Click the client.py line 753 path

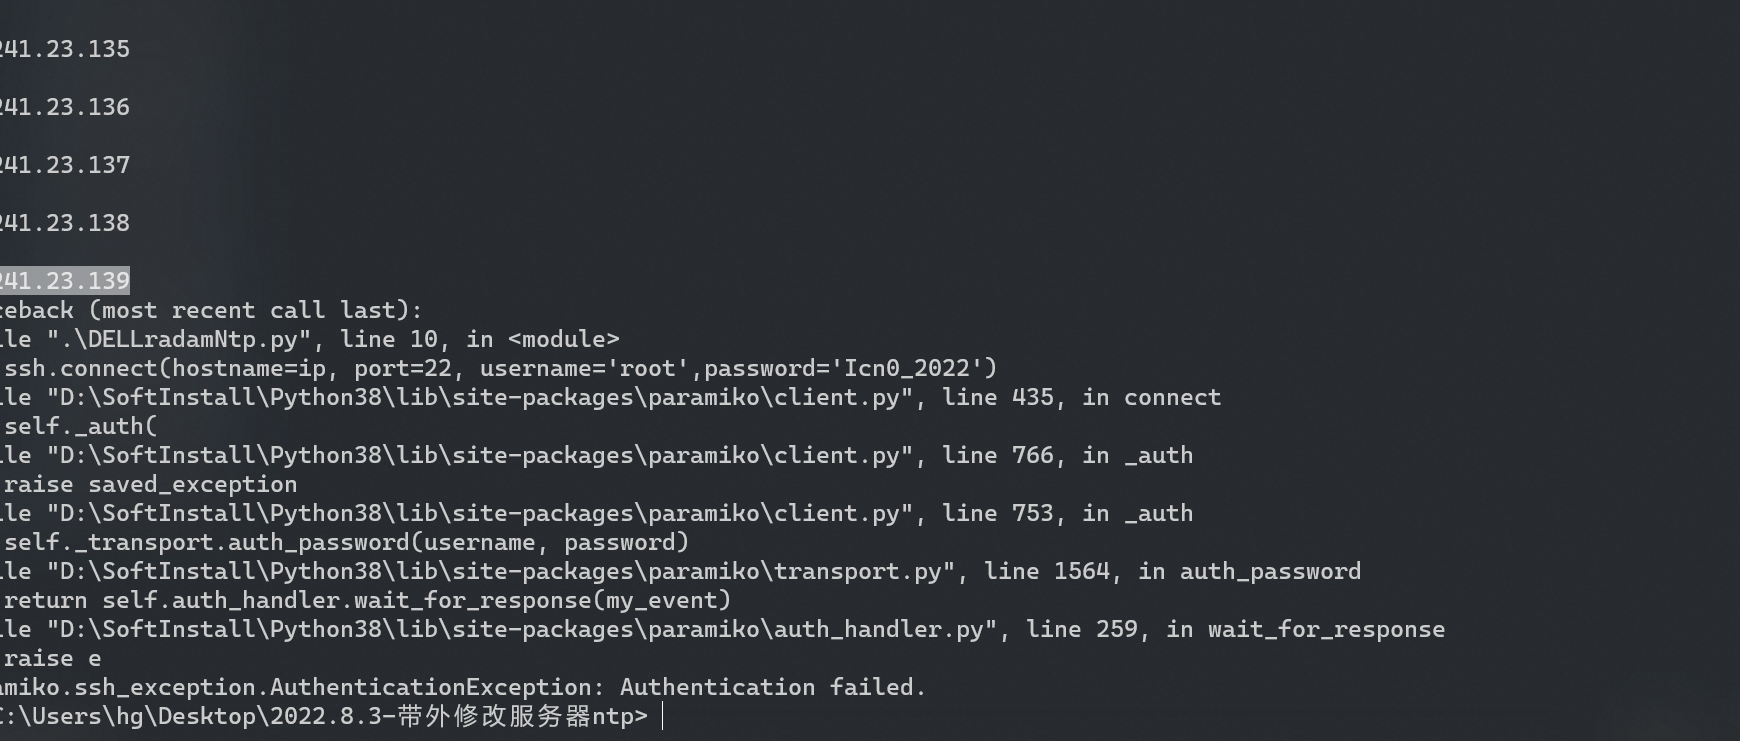point(480,513)
